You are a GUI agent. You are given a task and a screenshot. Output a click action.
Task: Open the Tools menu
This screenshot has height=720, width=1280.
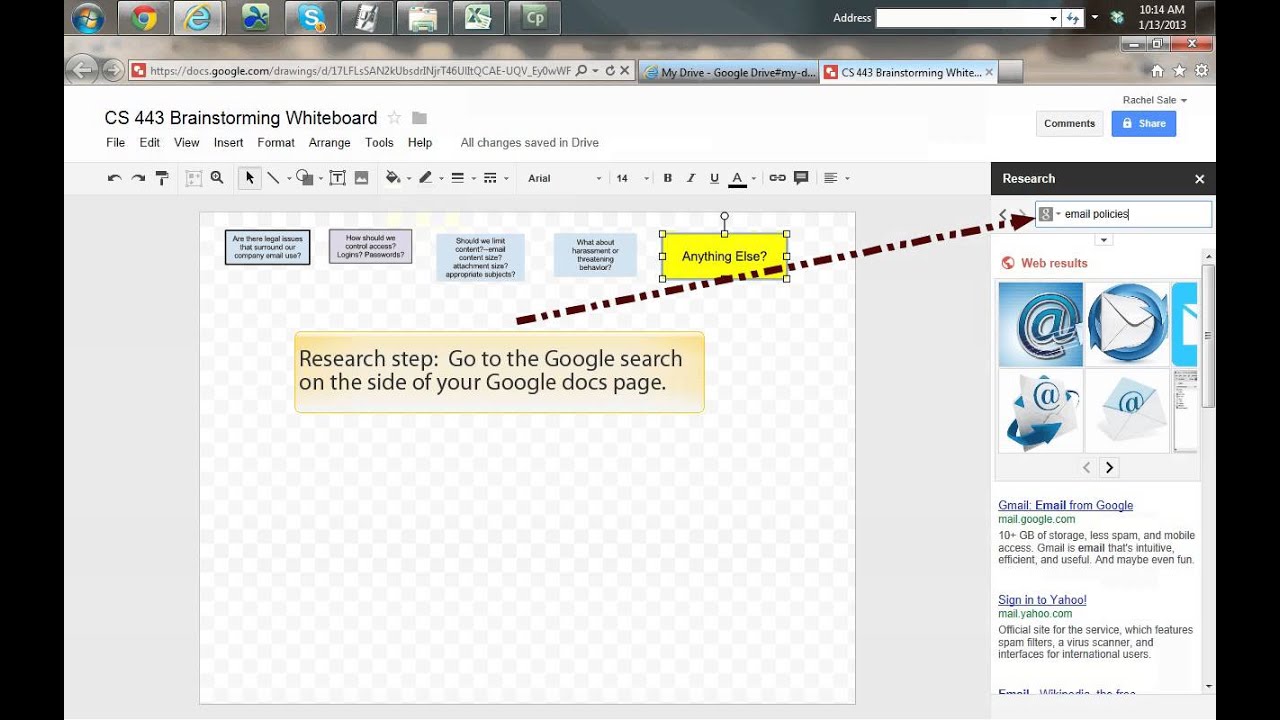(x=379, y=143)
